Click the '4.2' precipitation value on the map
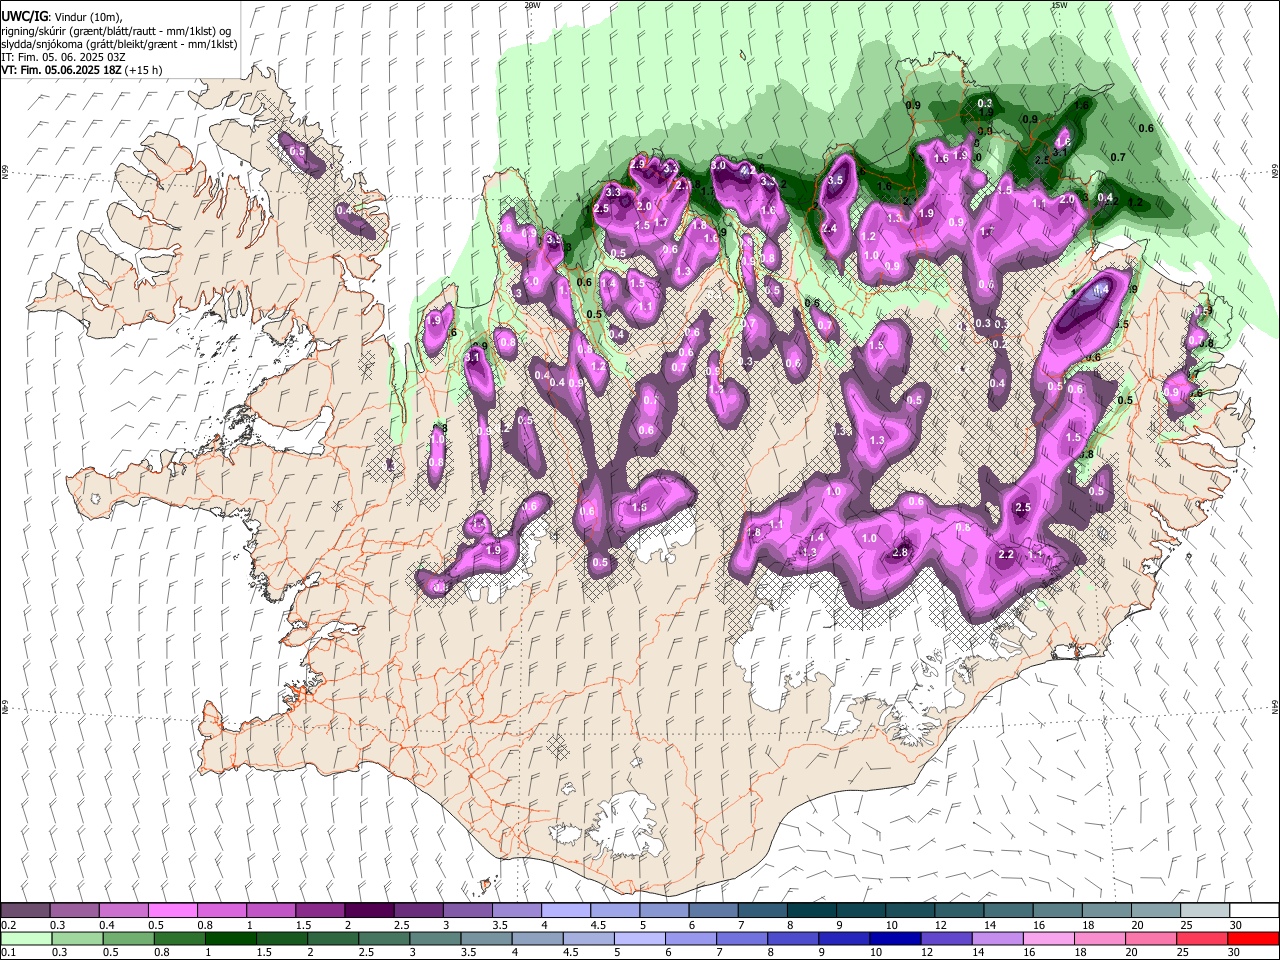The image size is (1280, 960). pyautogui.click(x=746, y=171)
